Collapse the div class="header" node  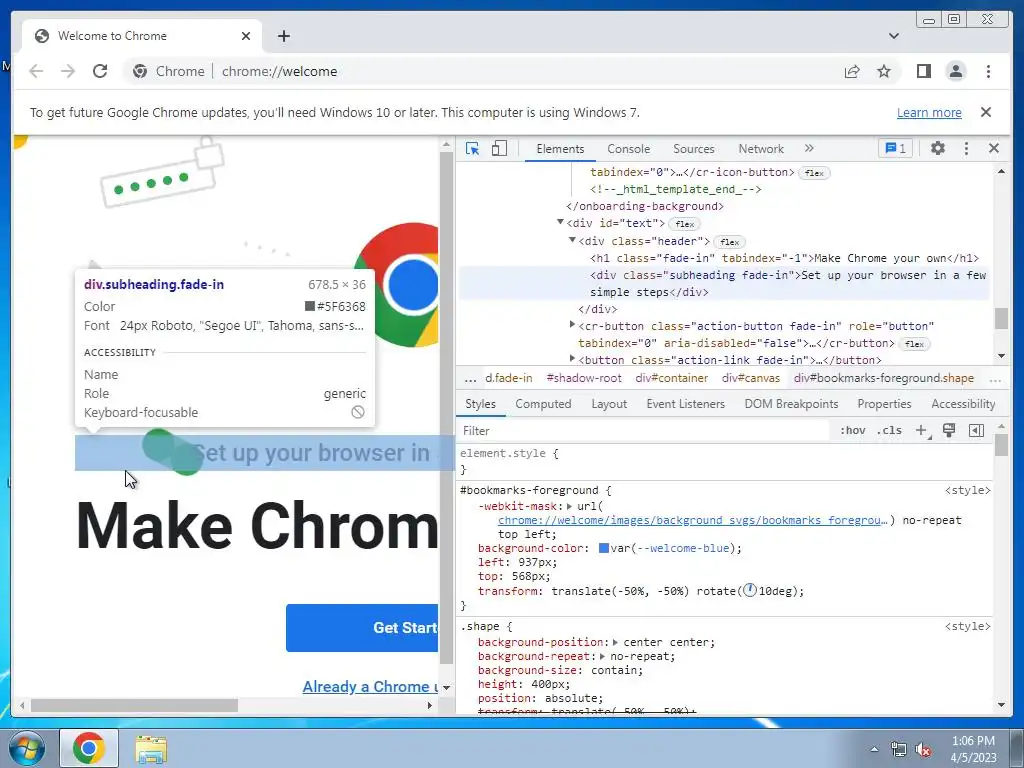(572, 240)
